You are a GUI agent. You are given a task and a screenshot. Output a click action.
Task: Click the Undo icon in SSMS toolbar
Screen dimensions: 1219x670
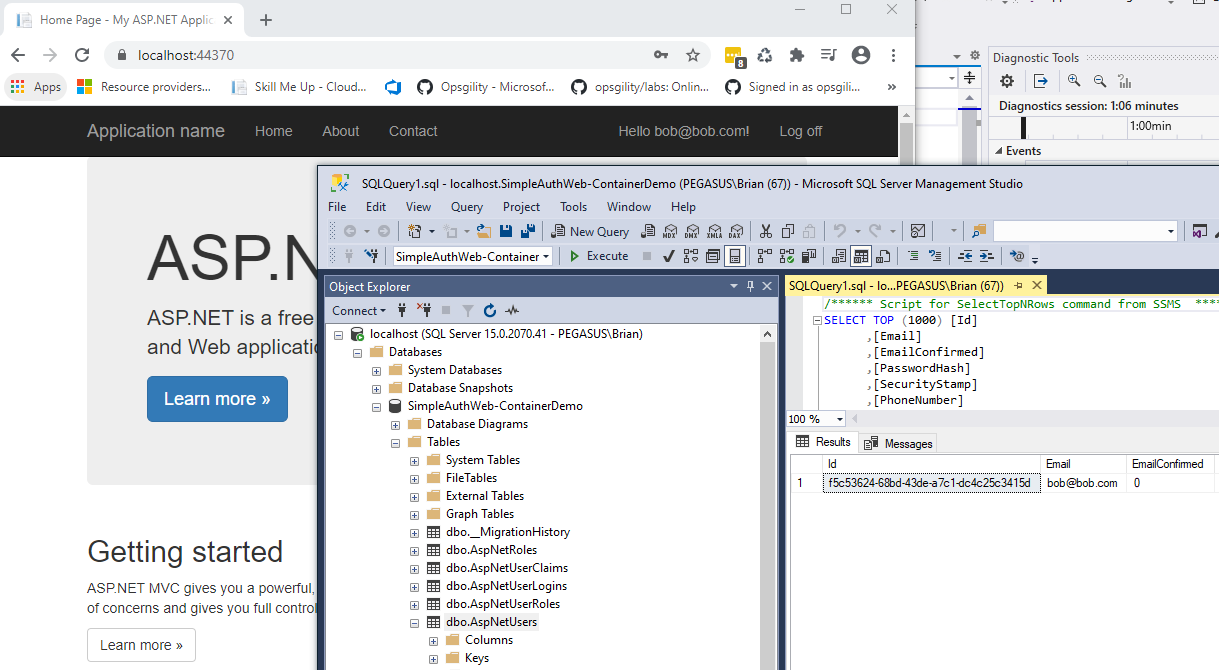coord(840,231)
